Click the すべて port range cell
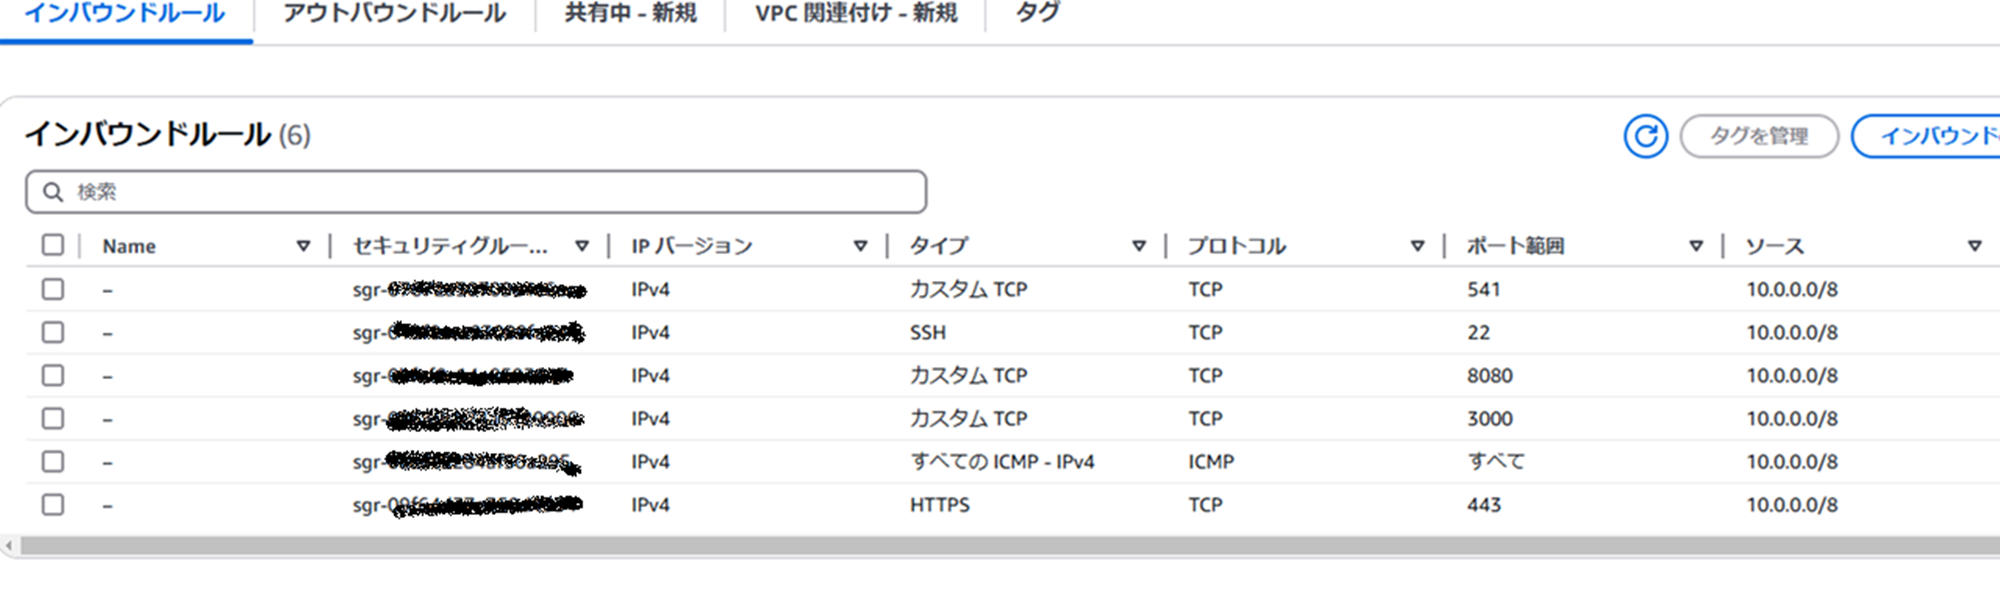The width and height of the screenshot is (2000, 613). coord(1496,462)
